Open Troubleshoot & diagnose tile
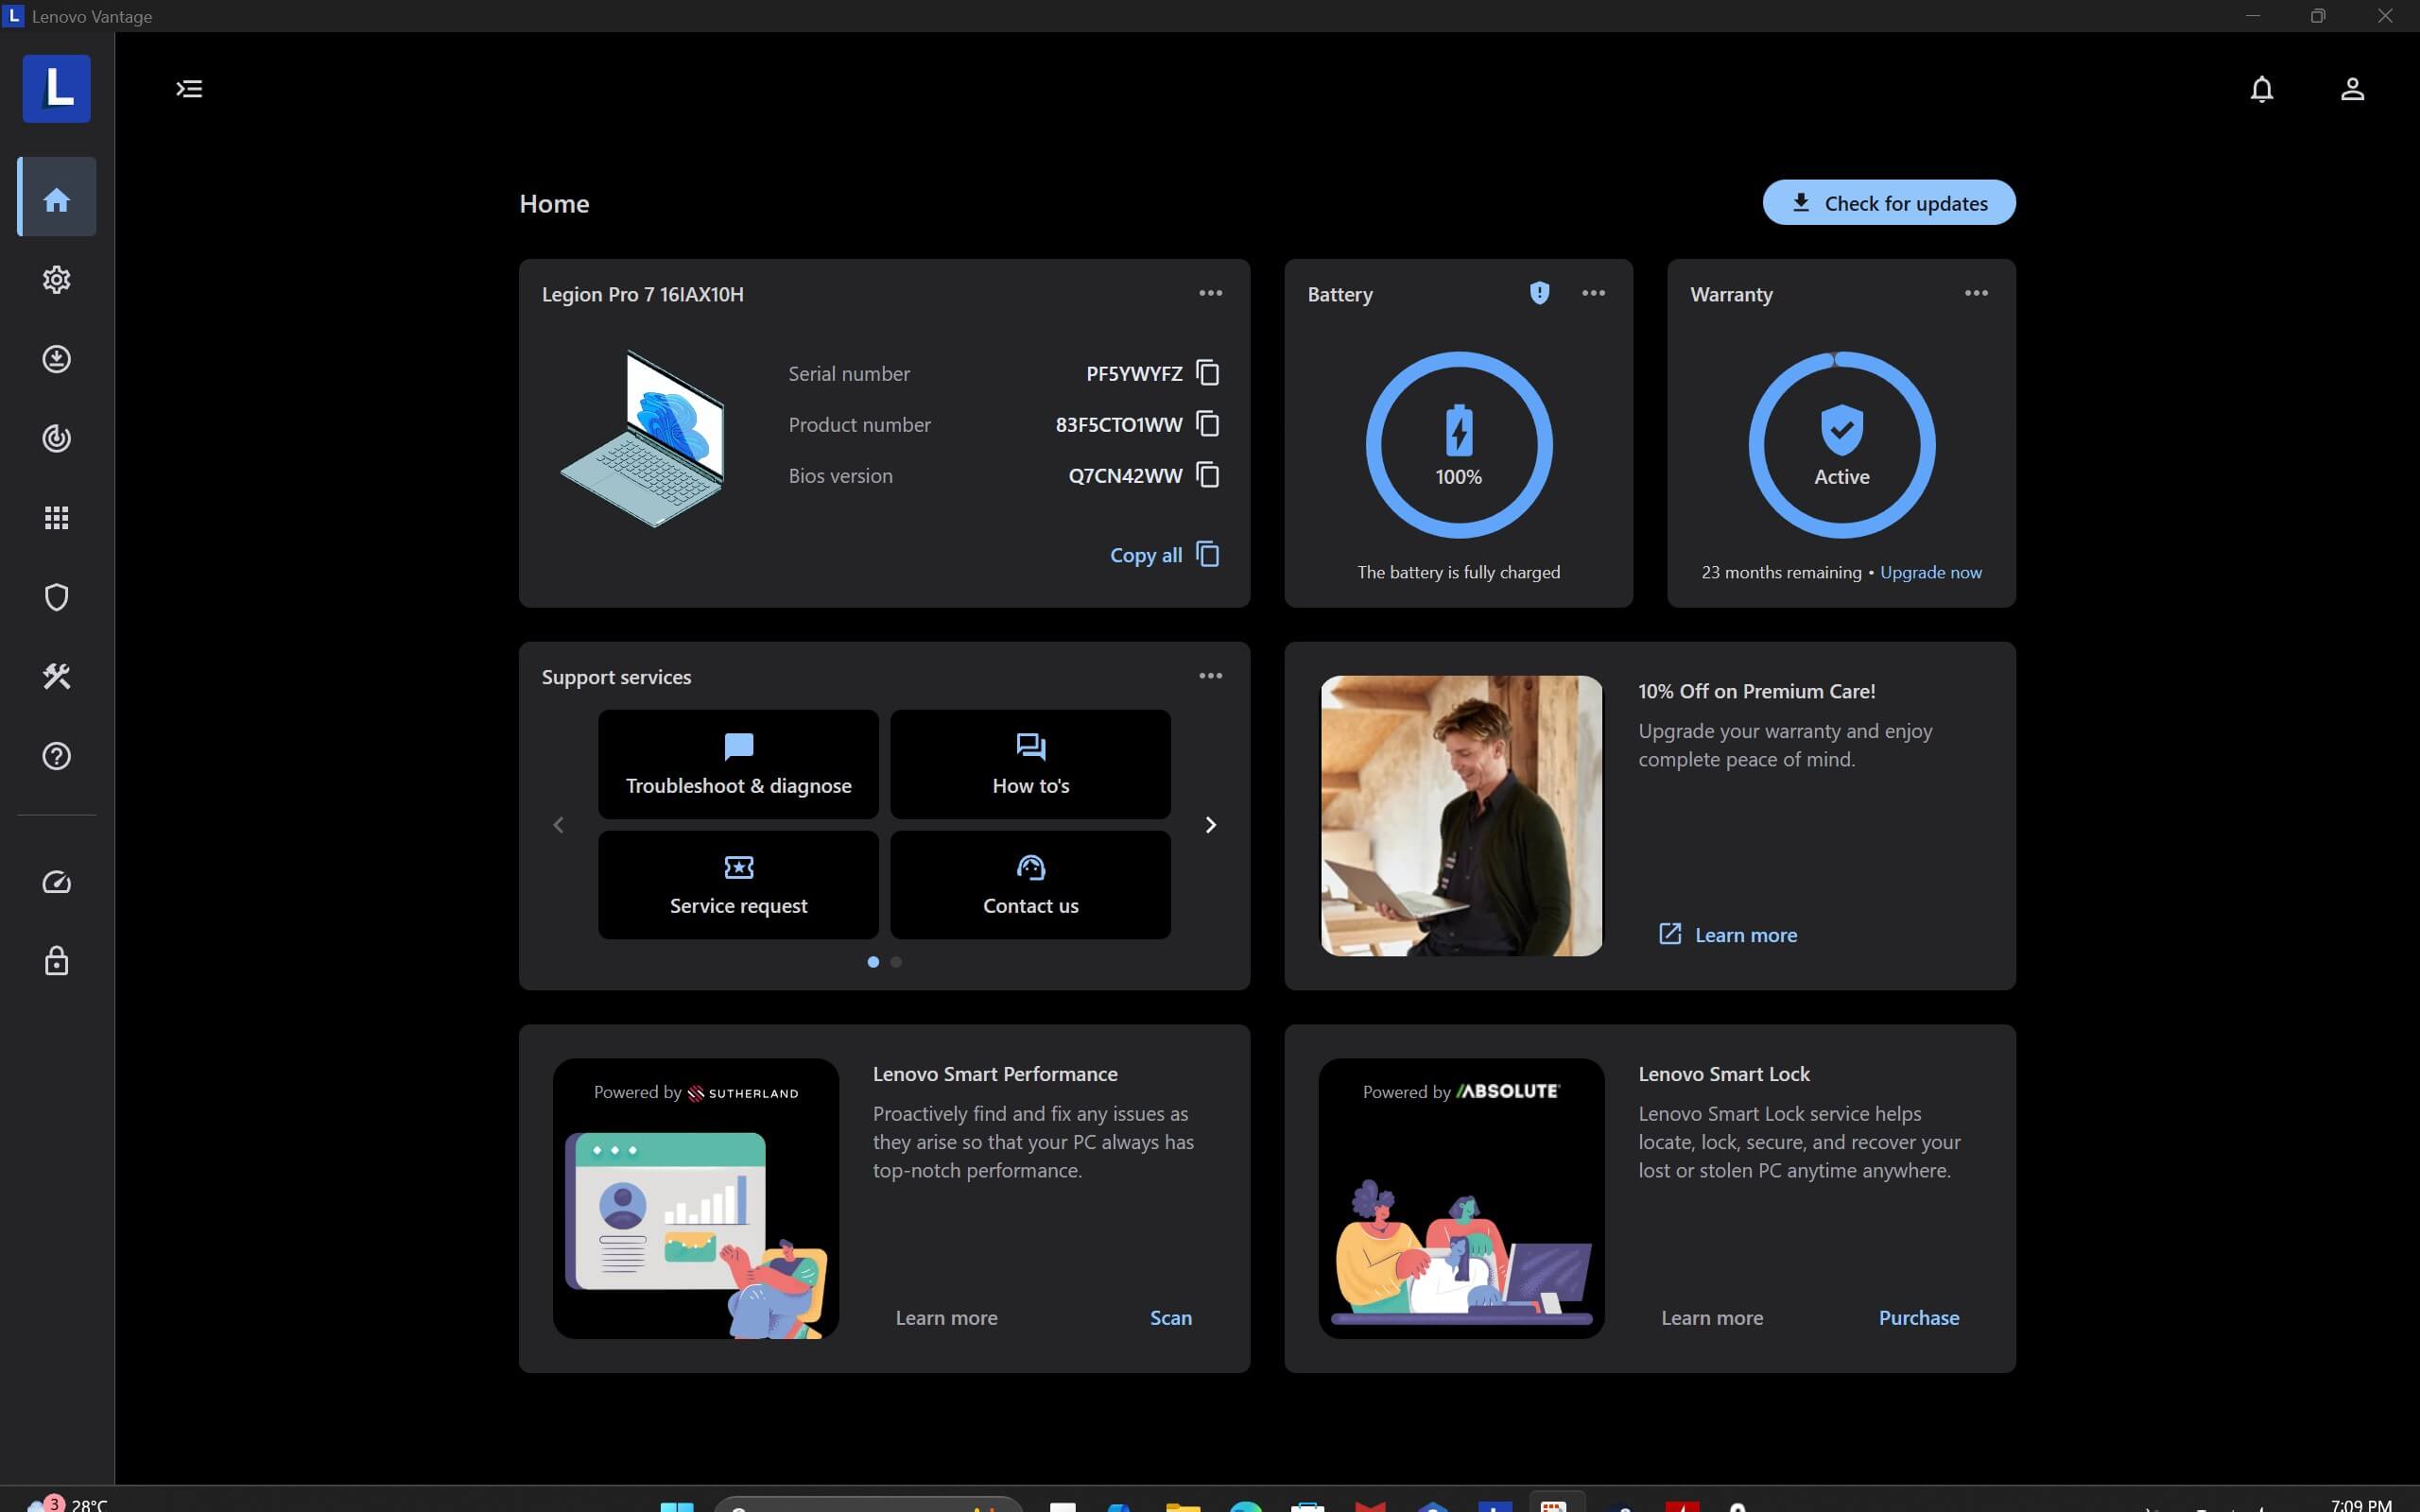Image resolution: width=2420 pixels, height=1512 pixels. [x=738, y=765]
